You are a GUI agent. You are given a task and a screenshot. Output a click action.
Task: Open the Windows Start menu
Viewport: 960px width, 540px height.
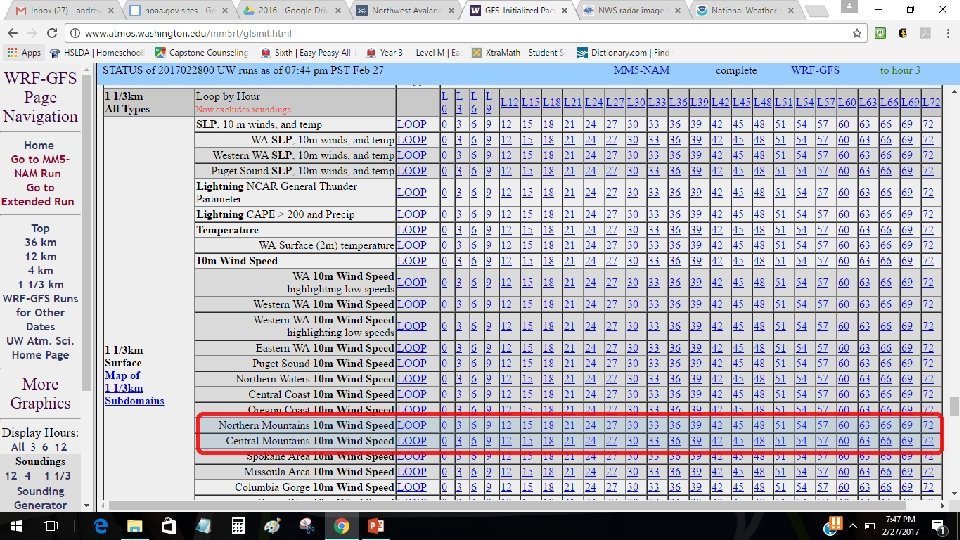[16, 526]
